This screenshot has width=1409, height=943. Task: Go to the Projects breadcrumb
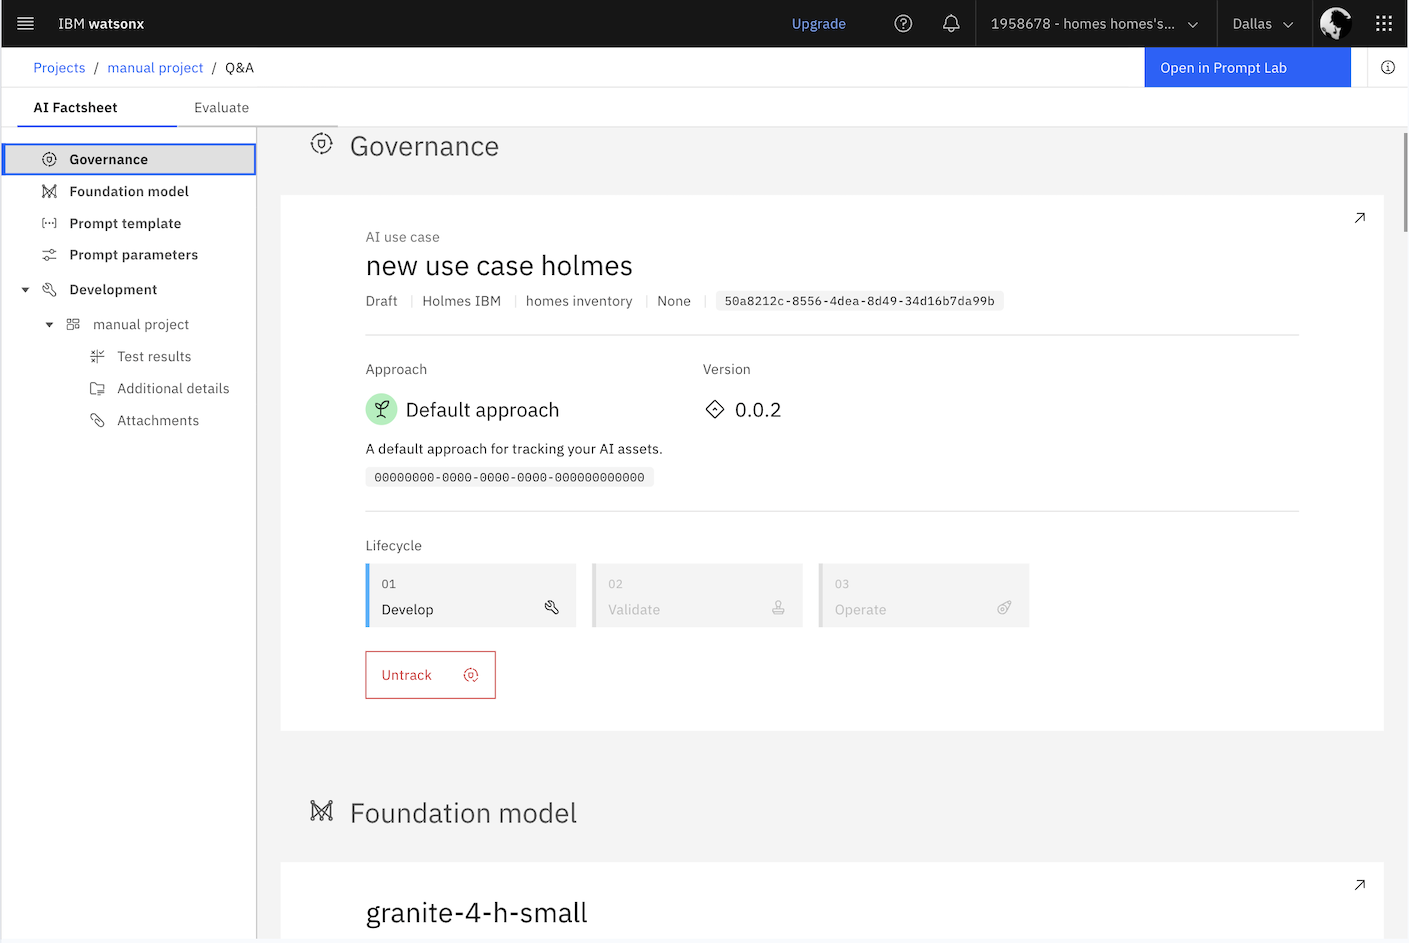coord(59,67)
